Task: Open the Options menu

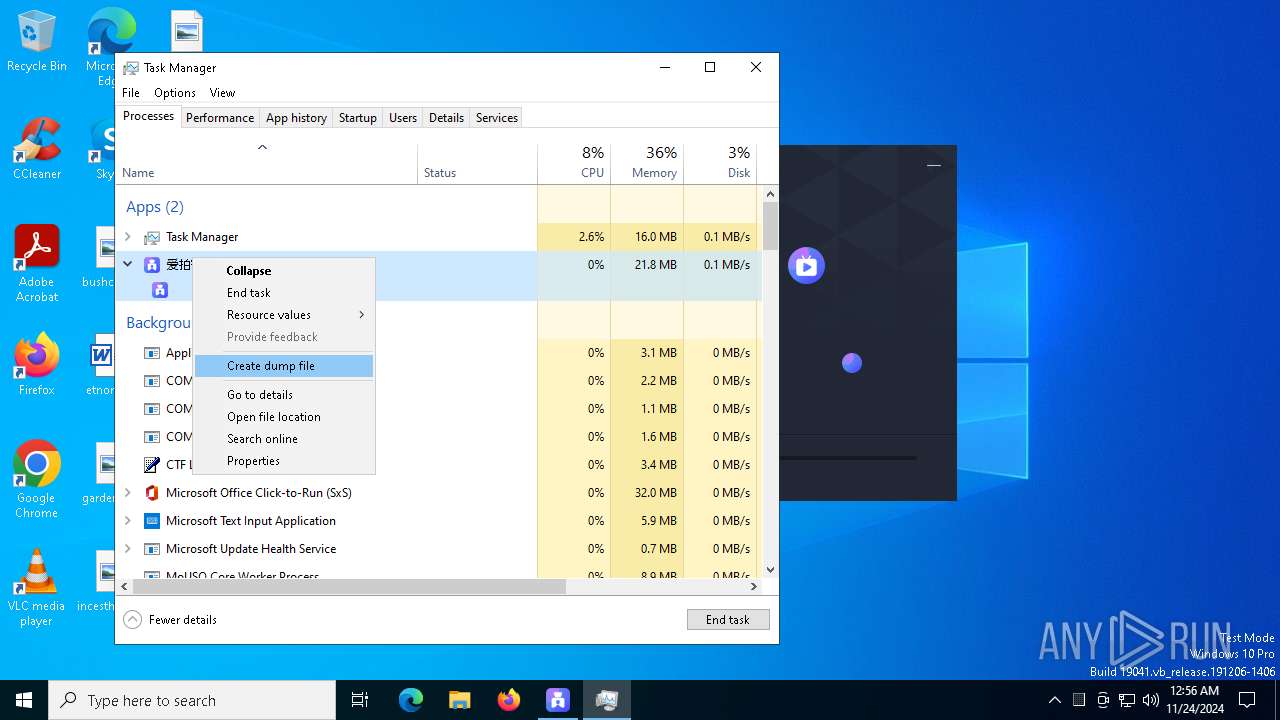Action: 175,93
